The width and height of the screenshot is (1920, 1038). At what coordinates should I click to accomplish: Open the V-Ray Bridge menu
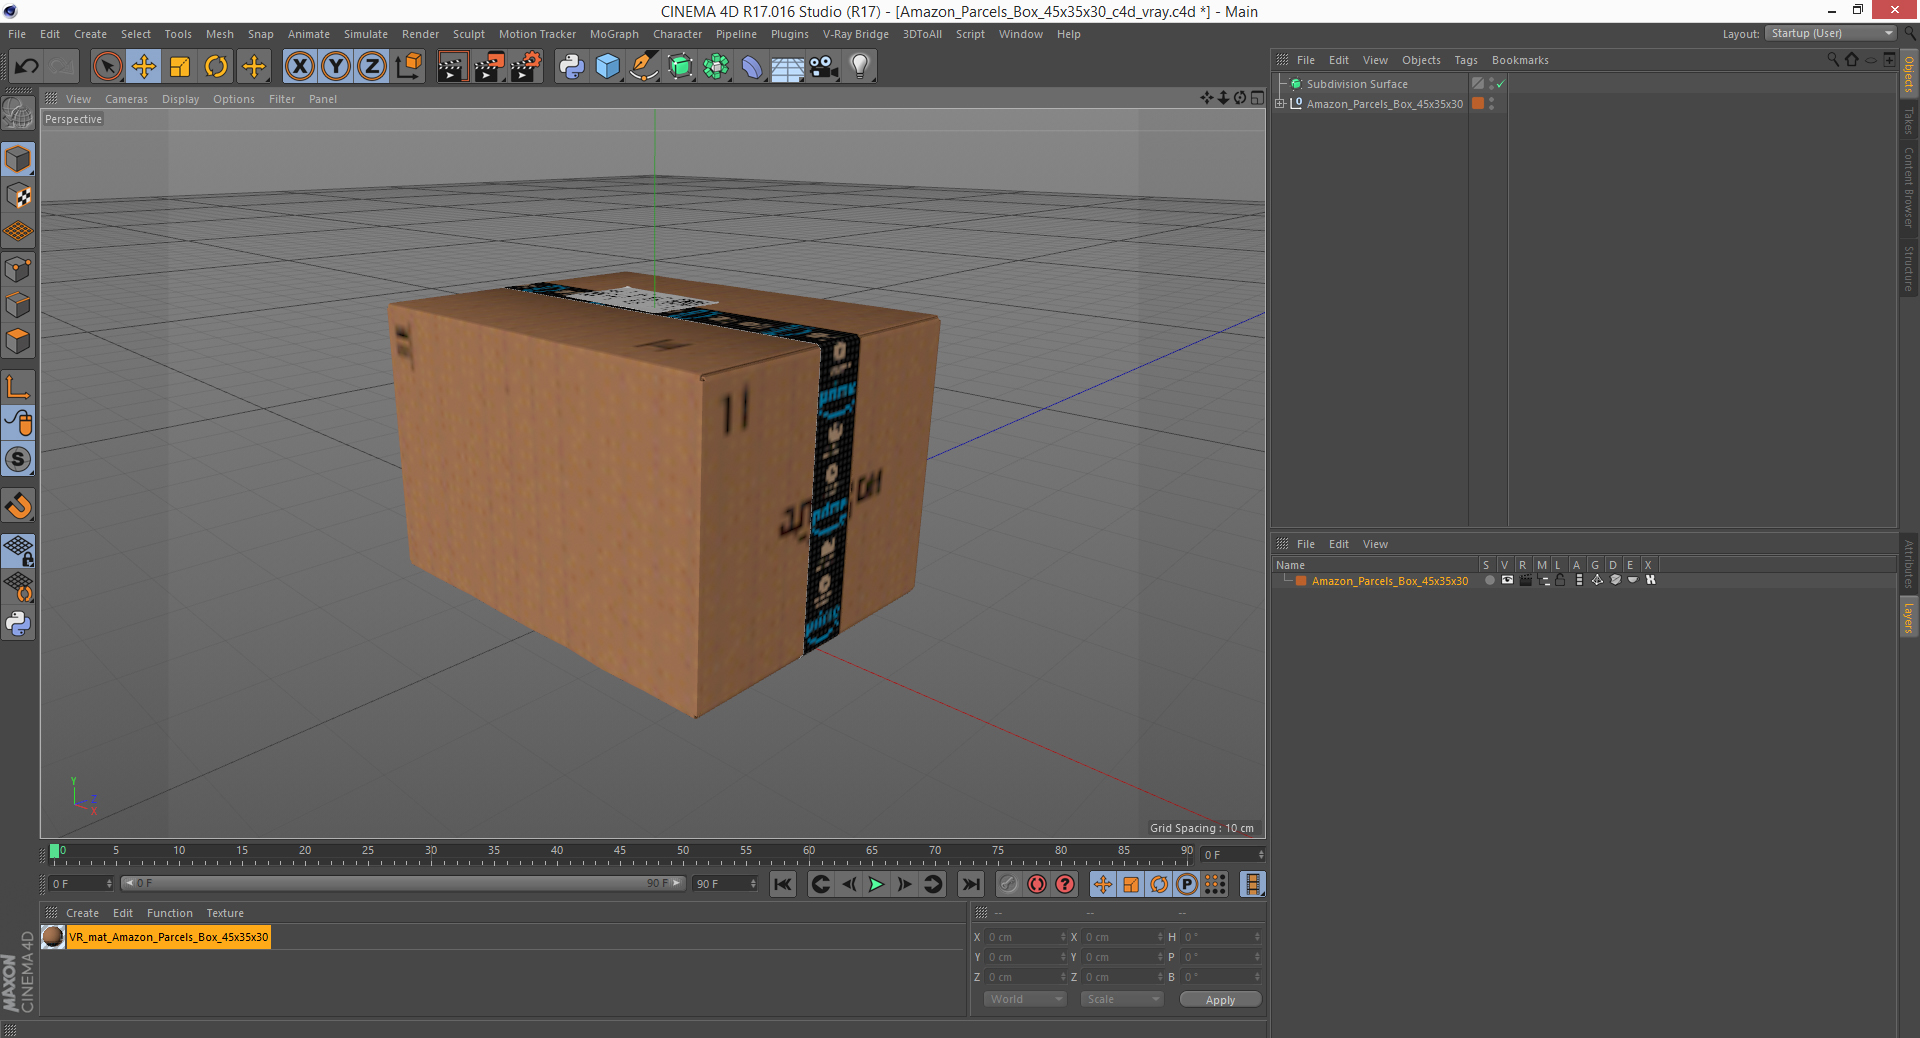[856, 34]
